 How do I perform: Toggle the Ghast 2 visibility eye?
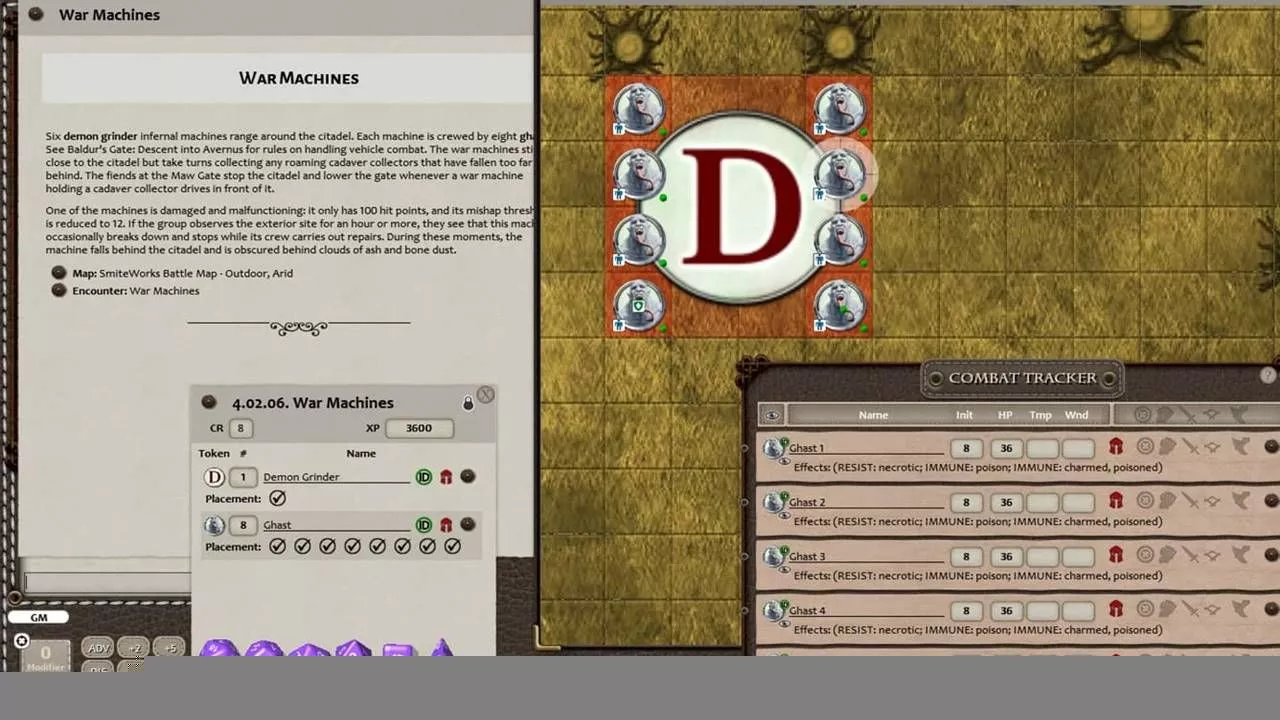click(783, 516)
